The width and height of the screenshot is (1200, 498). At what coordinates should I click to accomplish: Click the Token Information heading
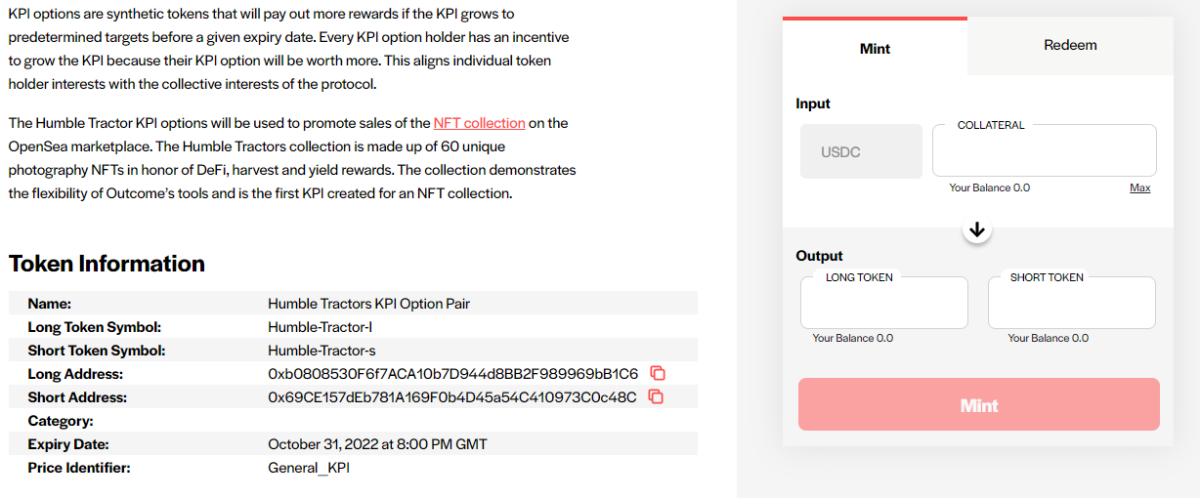pyautogui.click(x=107, y=264)
